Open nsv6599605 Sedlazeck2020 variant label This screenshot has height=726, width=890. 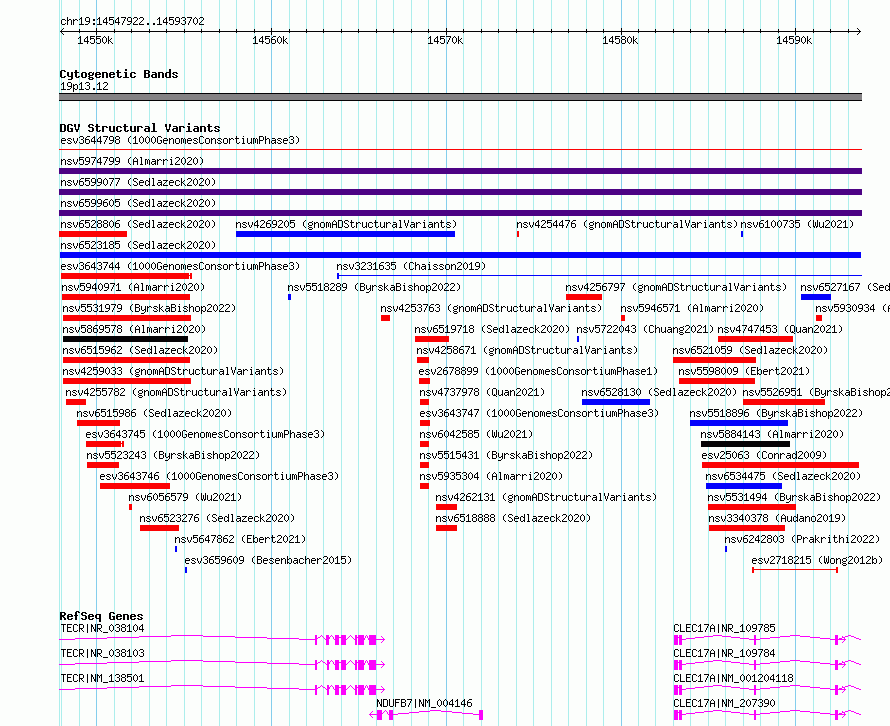138,203
